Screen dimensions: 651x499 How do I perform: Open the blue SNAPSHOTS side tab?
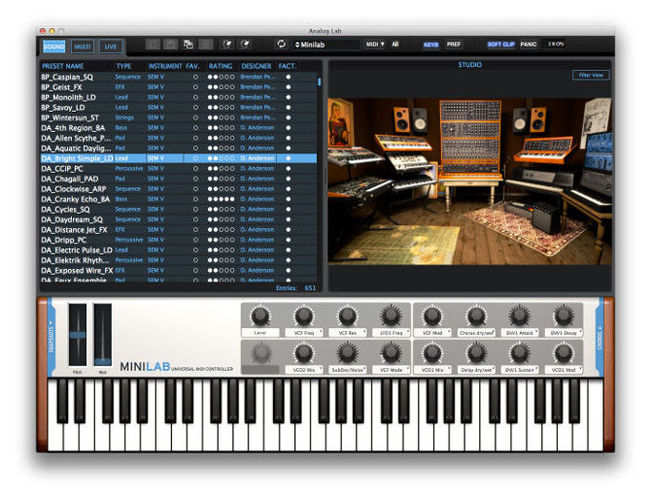pyautogui.click(x=51, y=337)
